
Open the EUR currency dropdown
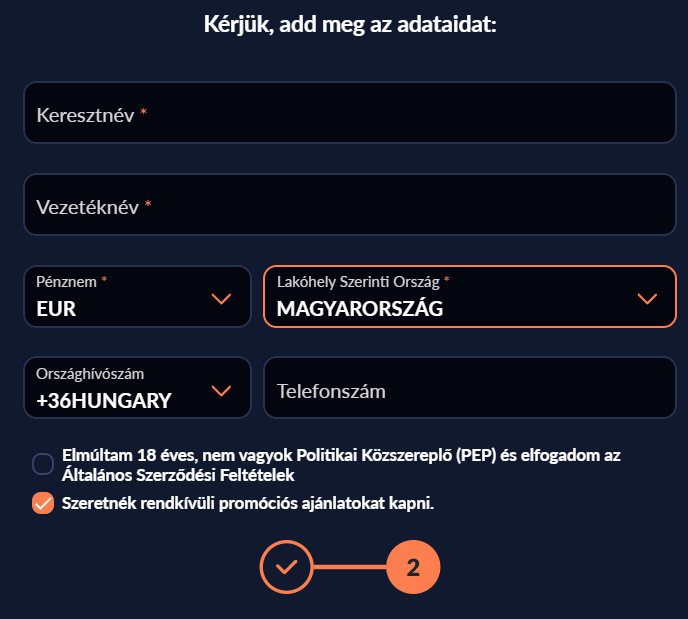click(x=137, y=297)
